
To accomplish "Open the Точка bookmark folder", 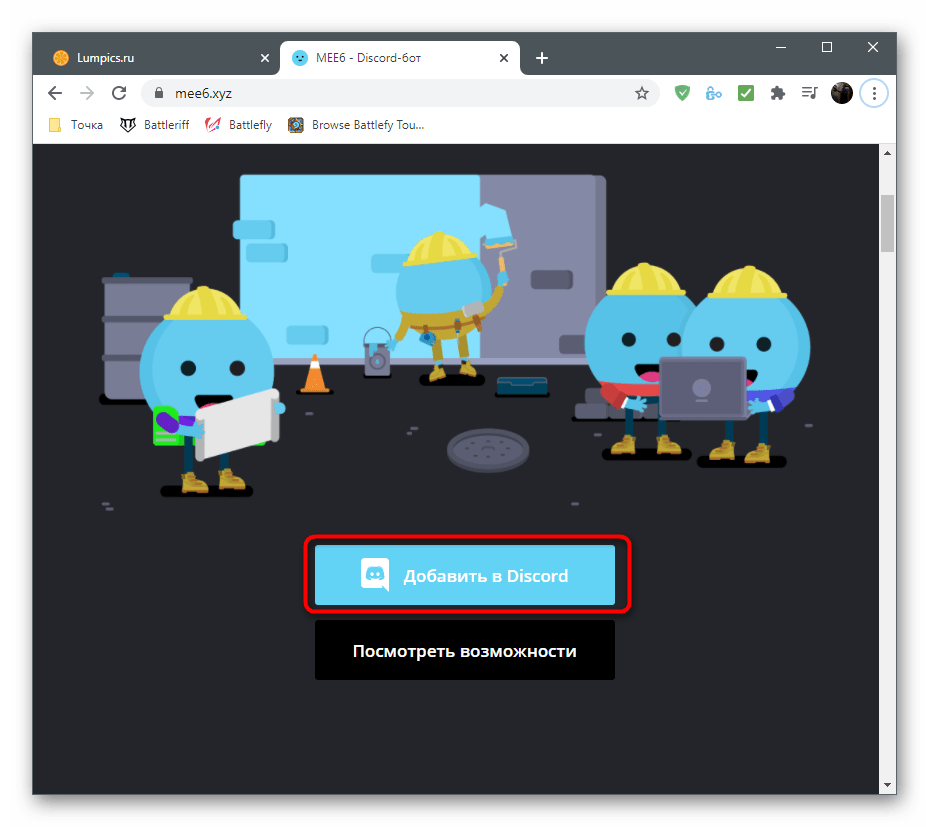I will [x=76, y=125].
